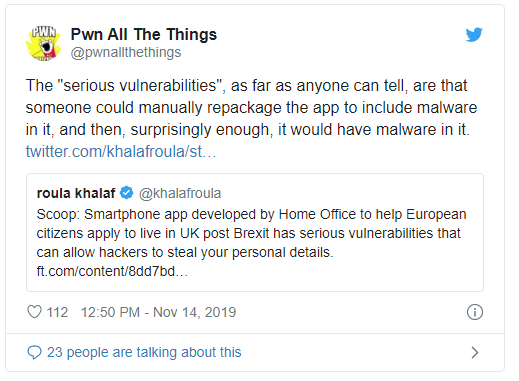Like the tweet with heart icon
The height and width of the screenshot is (381, 519).
[x=34, y=312]
